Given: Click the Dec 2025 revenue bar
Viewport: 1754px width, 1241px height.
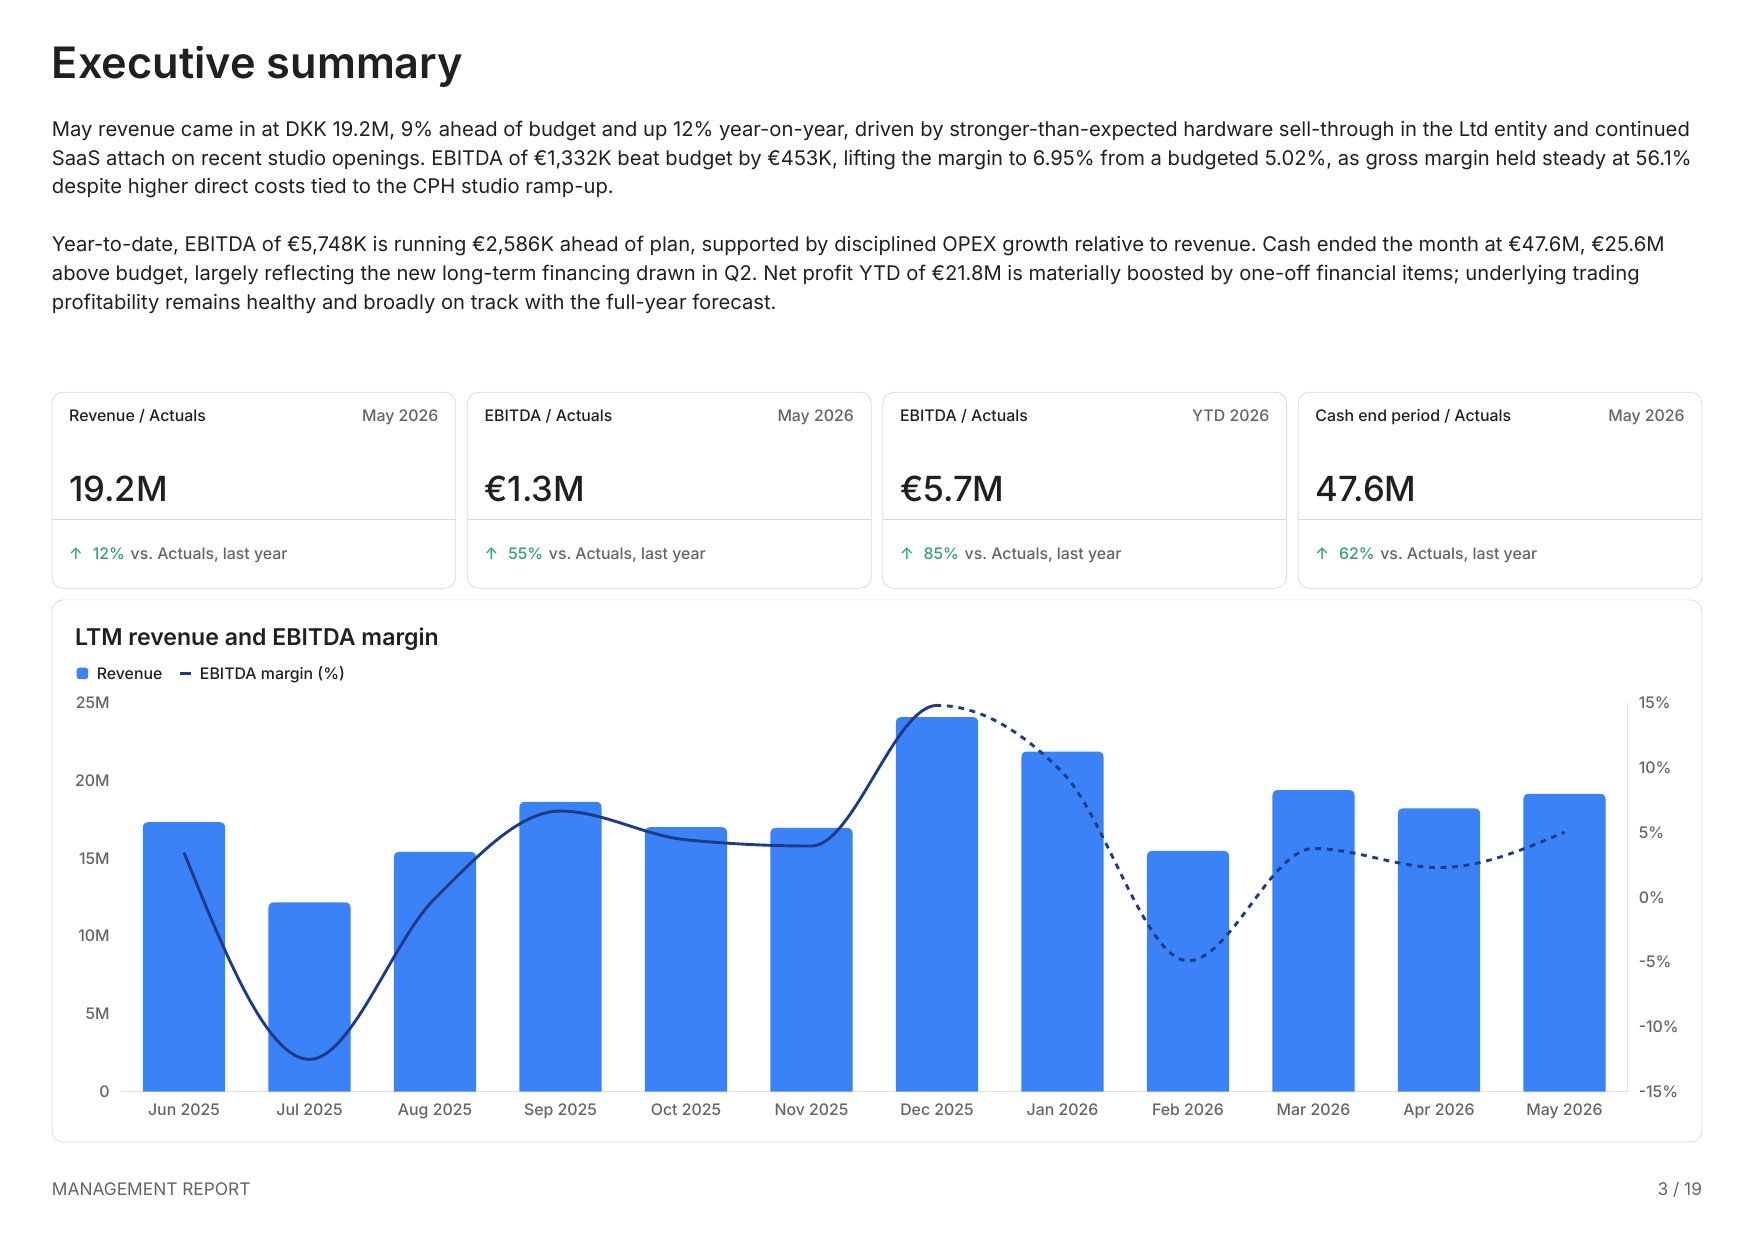Looking at the screenshot, I should coord(937,904).
